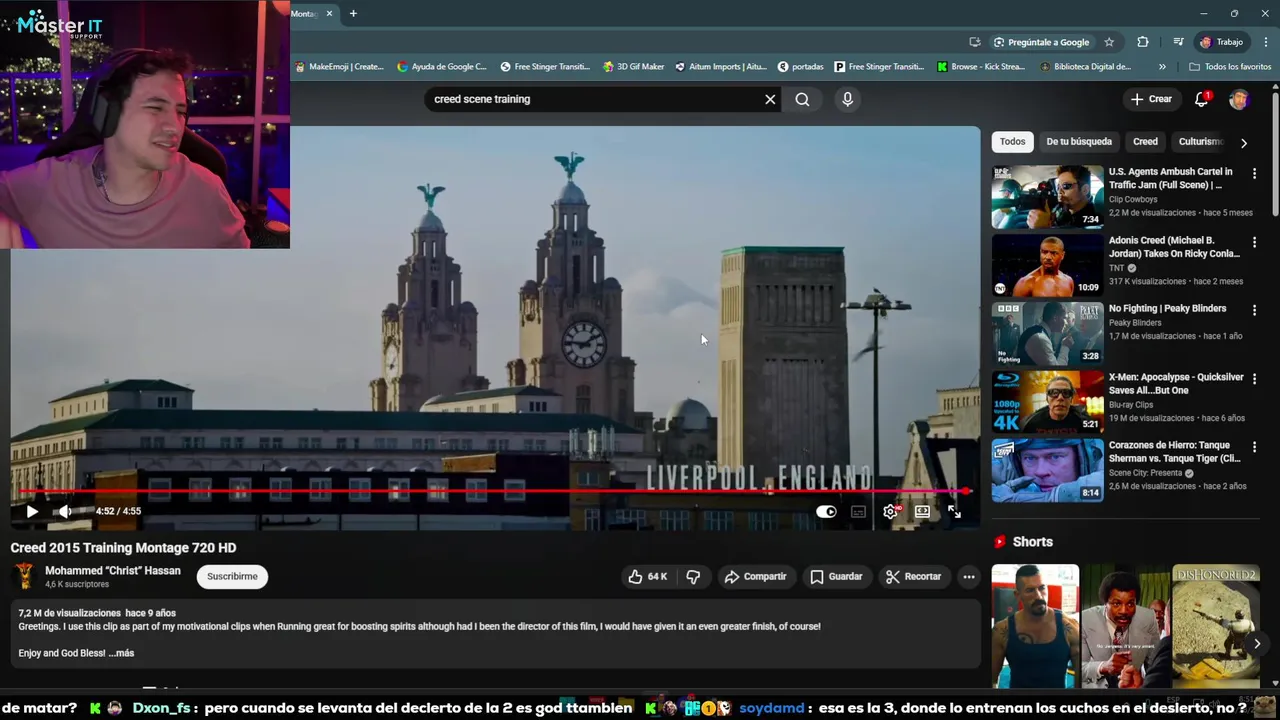Run the search with the magnifier icon
The width and height of the screenshot is (1280, 720).
point(802,99)
